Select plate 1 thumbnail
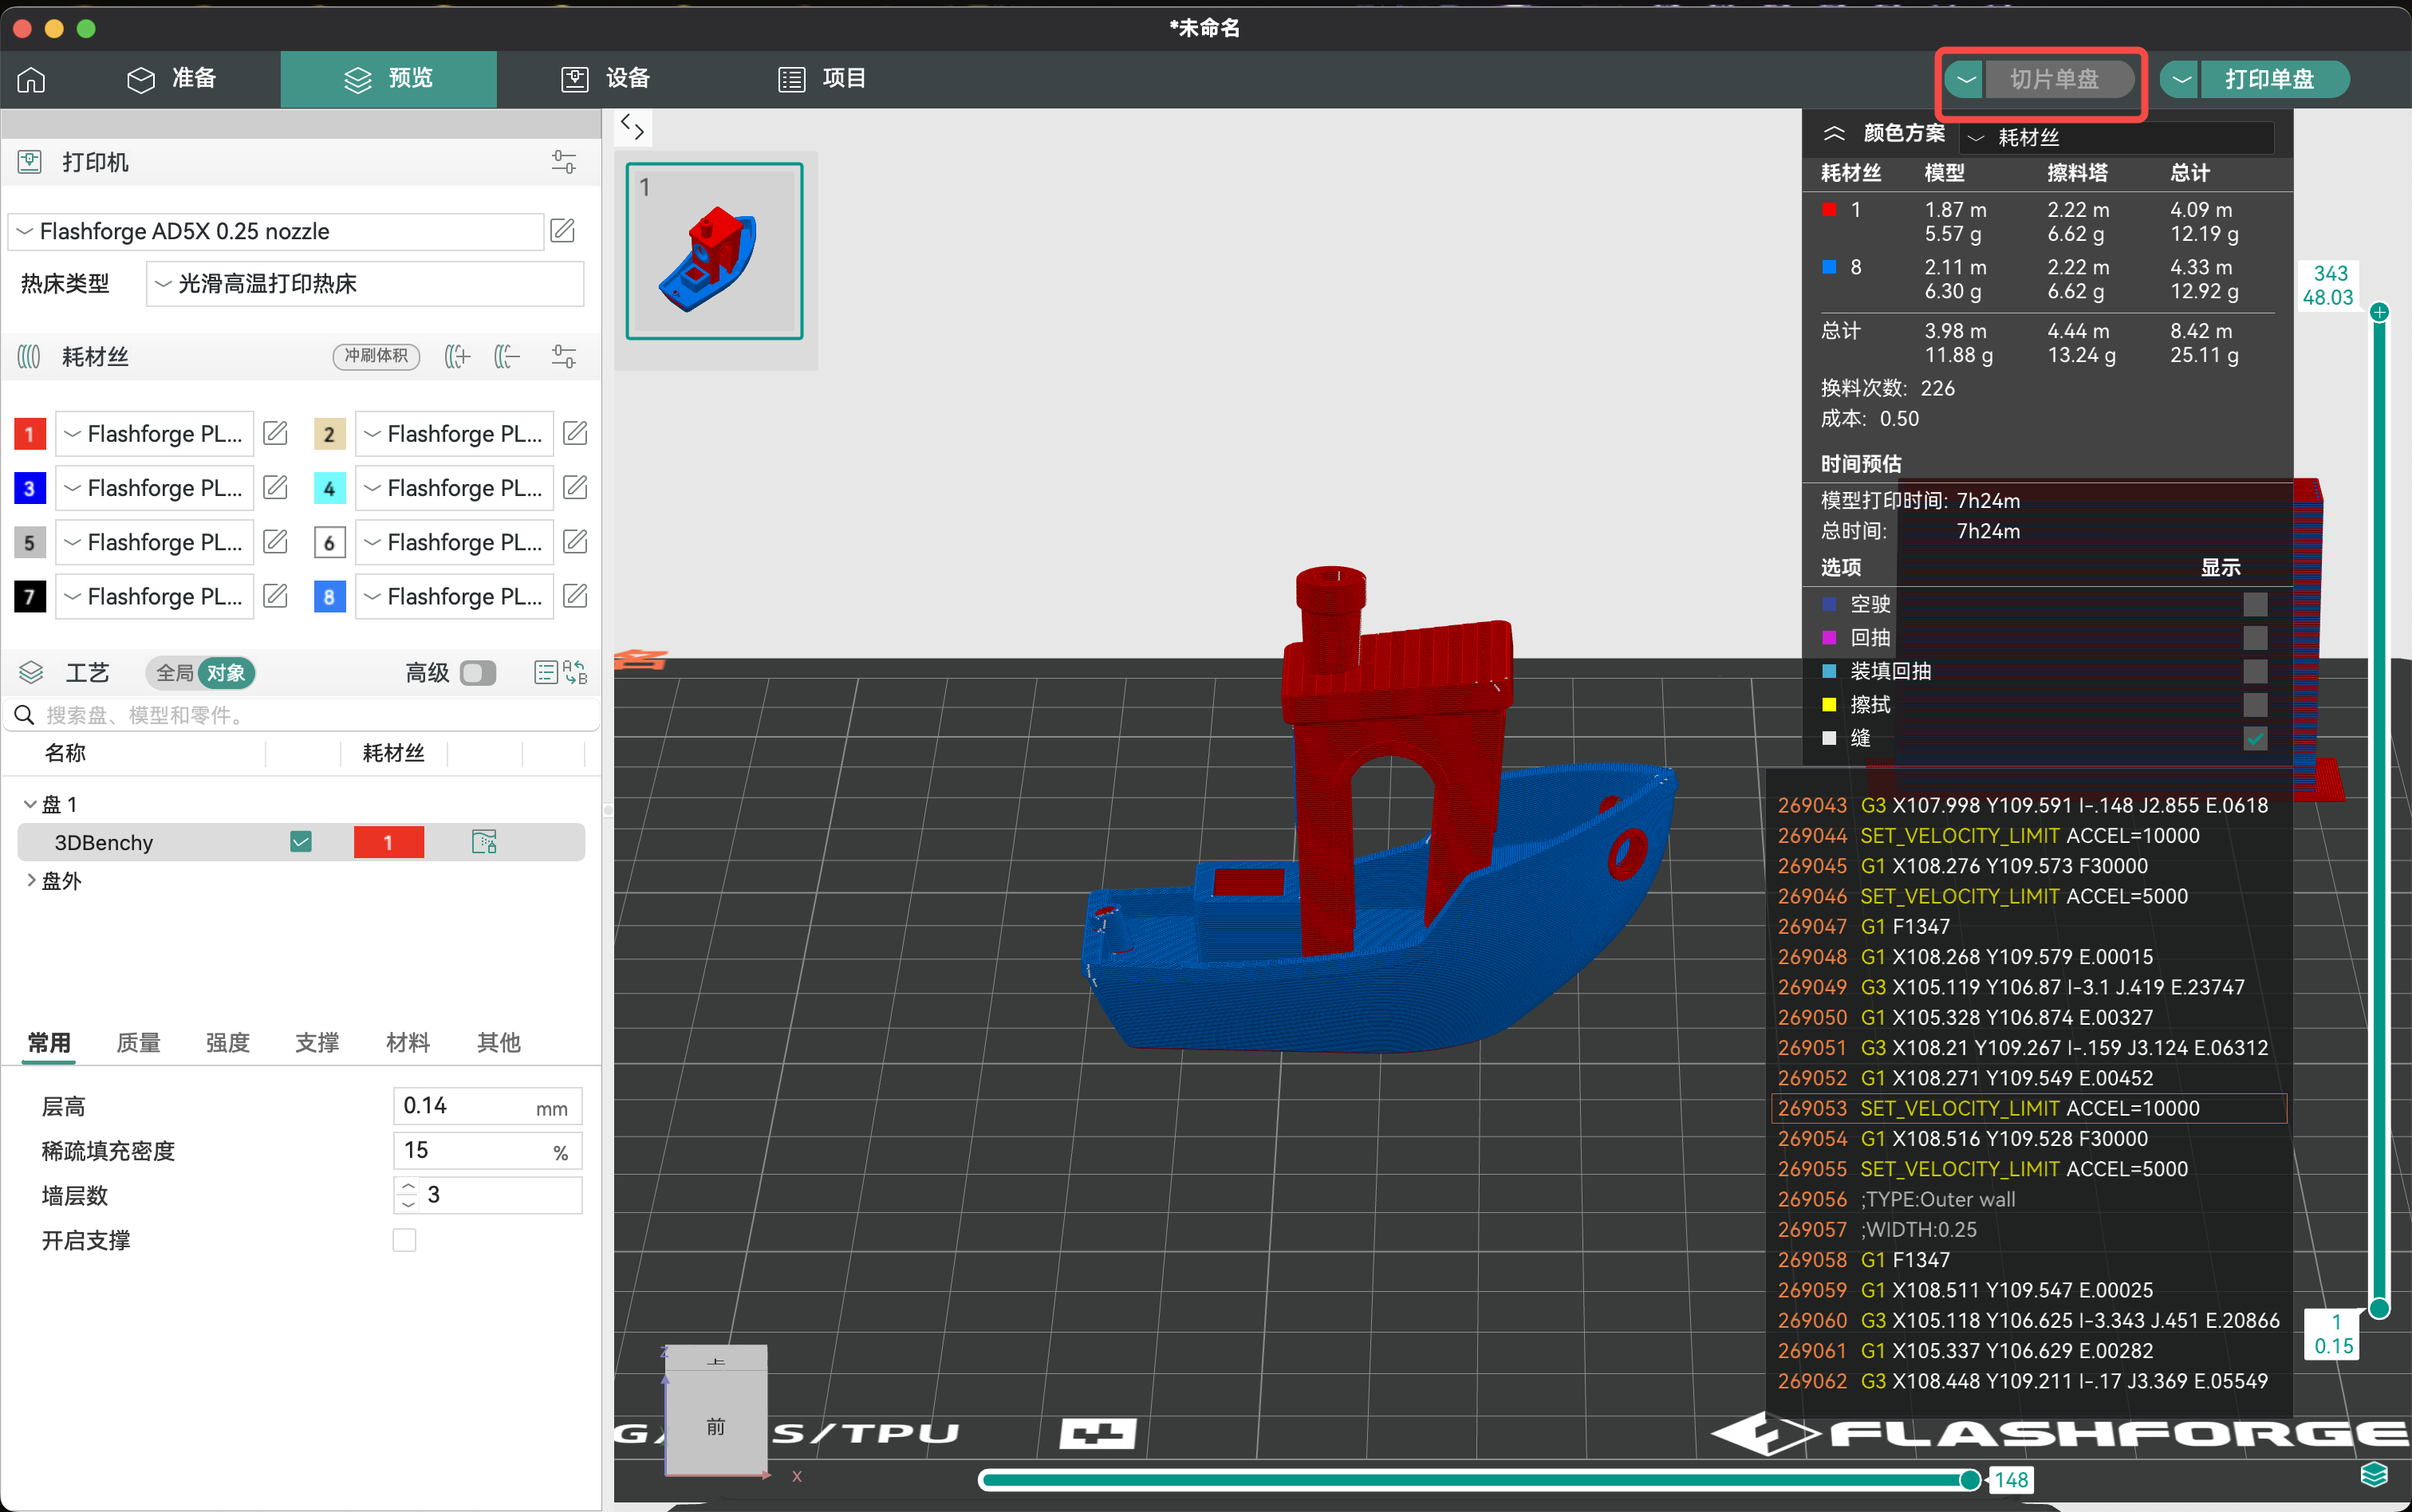The height and width of the screenshot is (1512, 2412). coord(714,251)
